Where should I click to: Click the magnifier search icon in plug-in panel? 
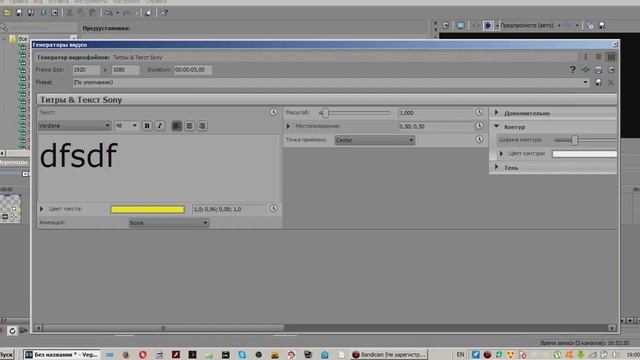click(x=4, y=28)
